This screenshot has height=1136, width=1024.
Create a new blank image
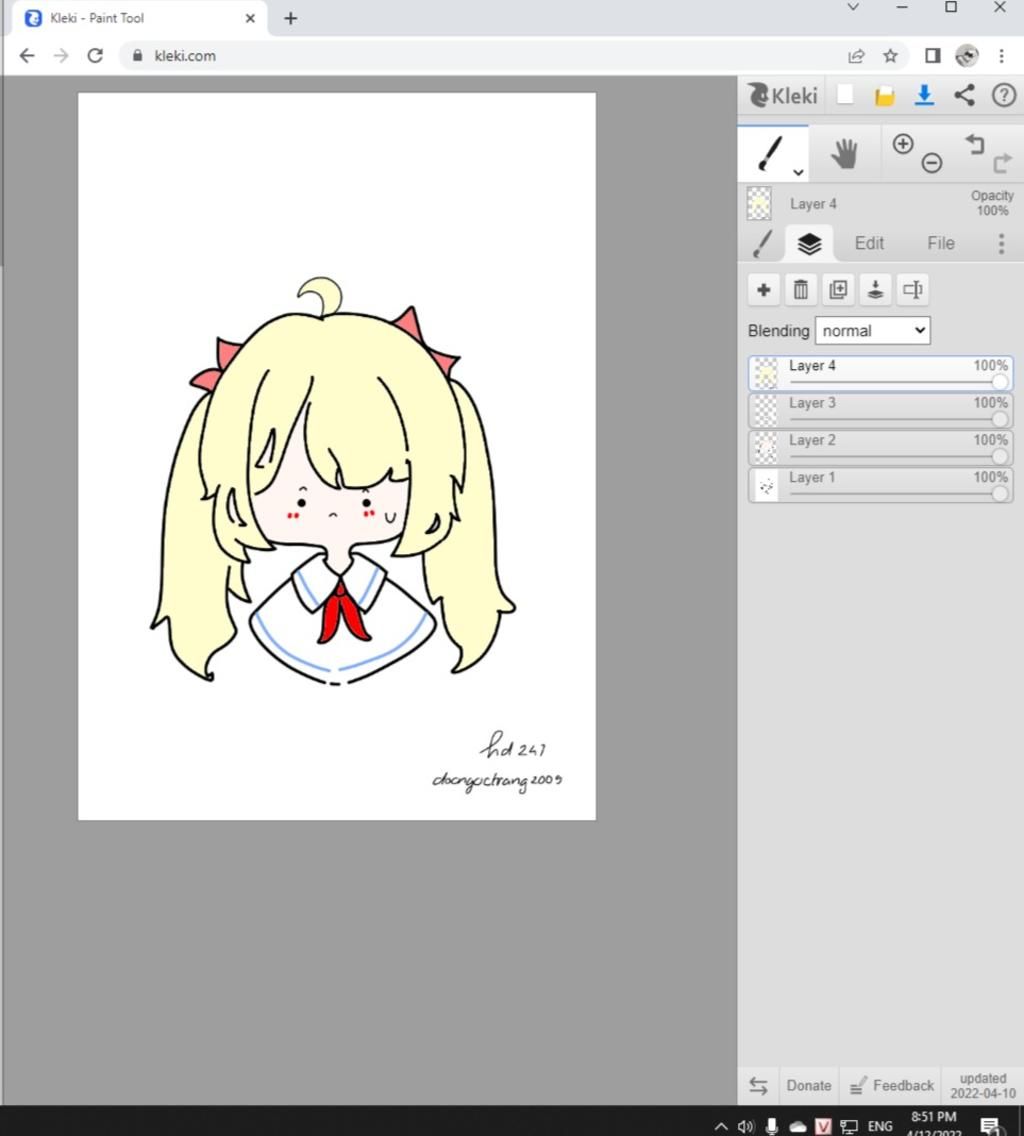point(845,95)
